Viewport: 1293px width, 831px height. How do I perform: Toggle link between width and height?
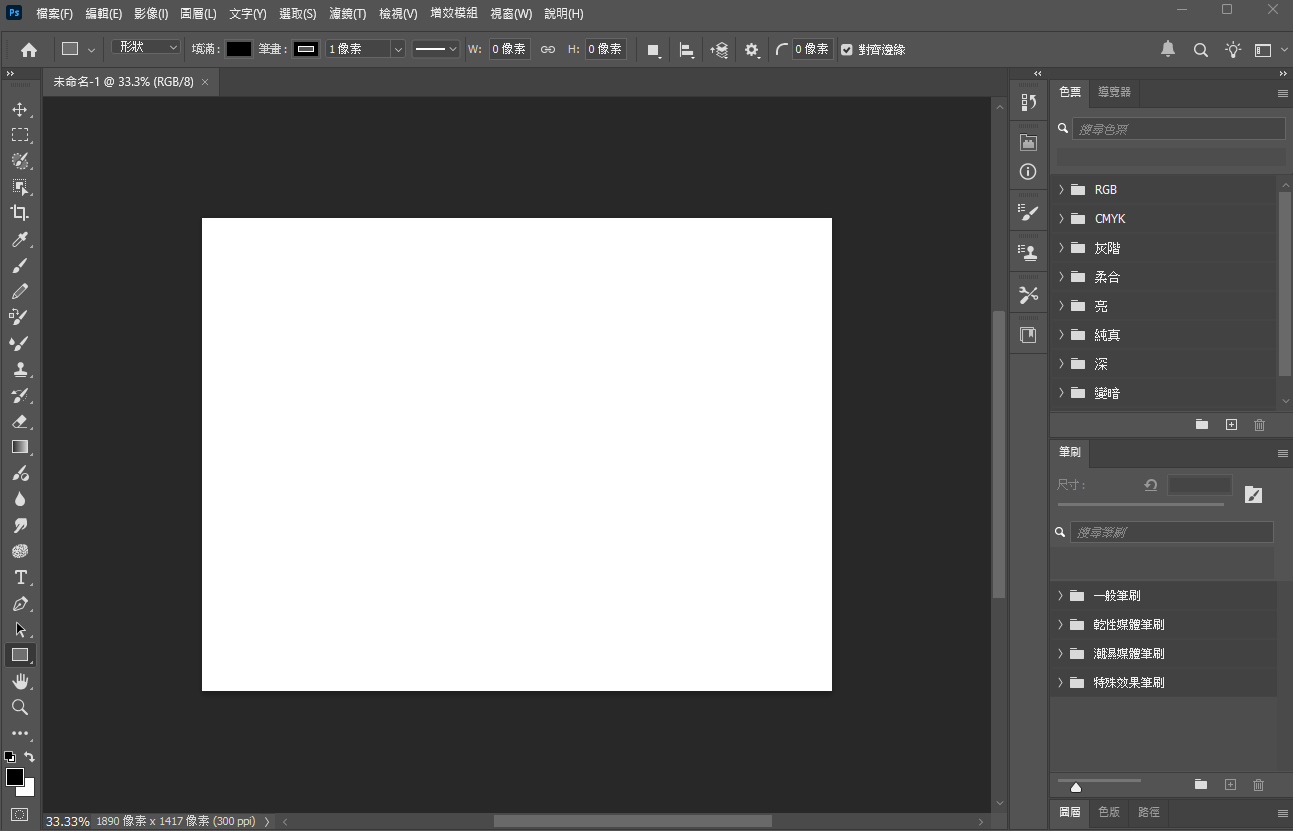click(547, 49)
